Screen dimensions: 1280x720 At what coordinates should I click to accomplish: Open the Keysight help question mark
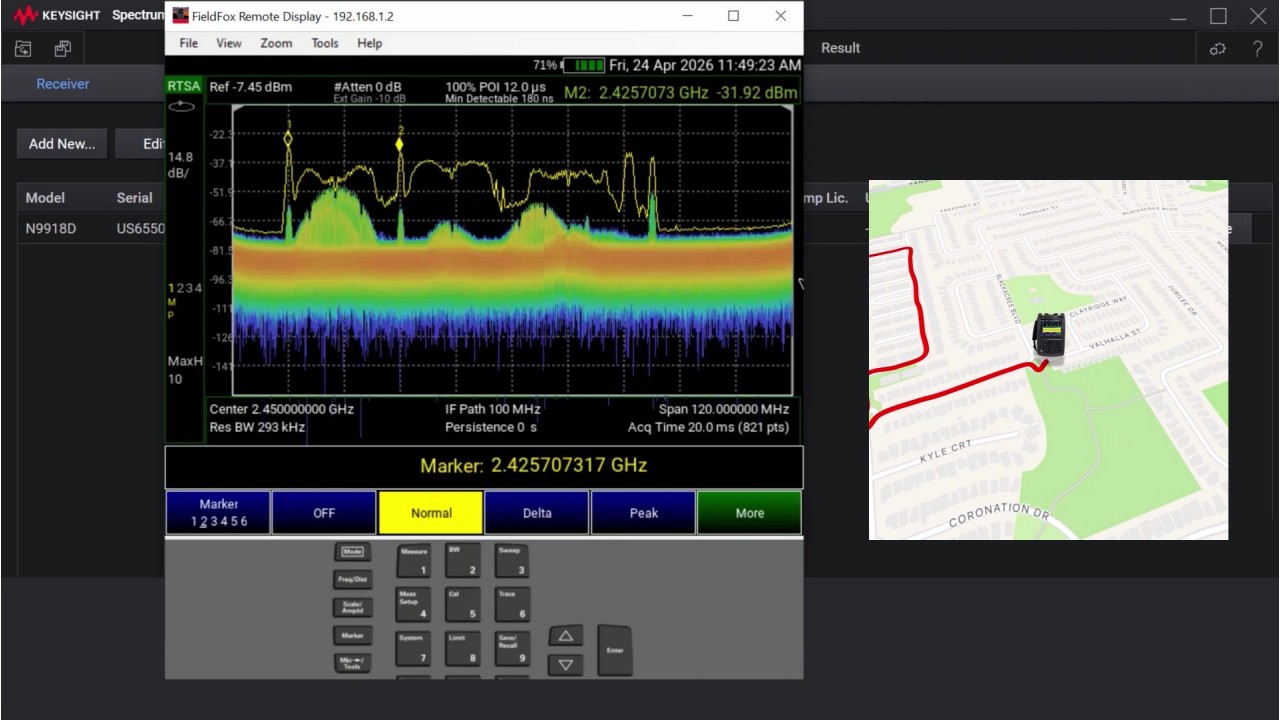[x=1257, y=48]
